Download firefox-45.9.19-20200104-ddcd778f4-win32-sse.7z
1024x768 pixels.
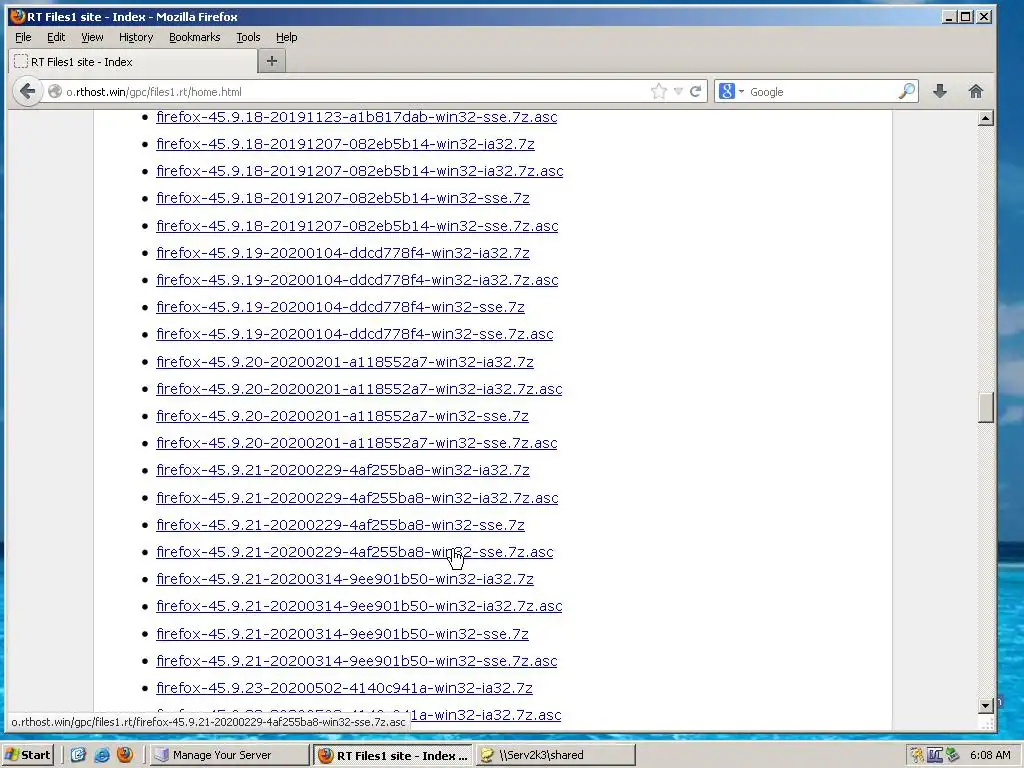(340, 307)
